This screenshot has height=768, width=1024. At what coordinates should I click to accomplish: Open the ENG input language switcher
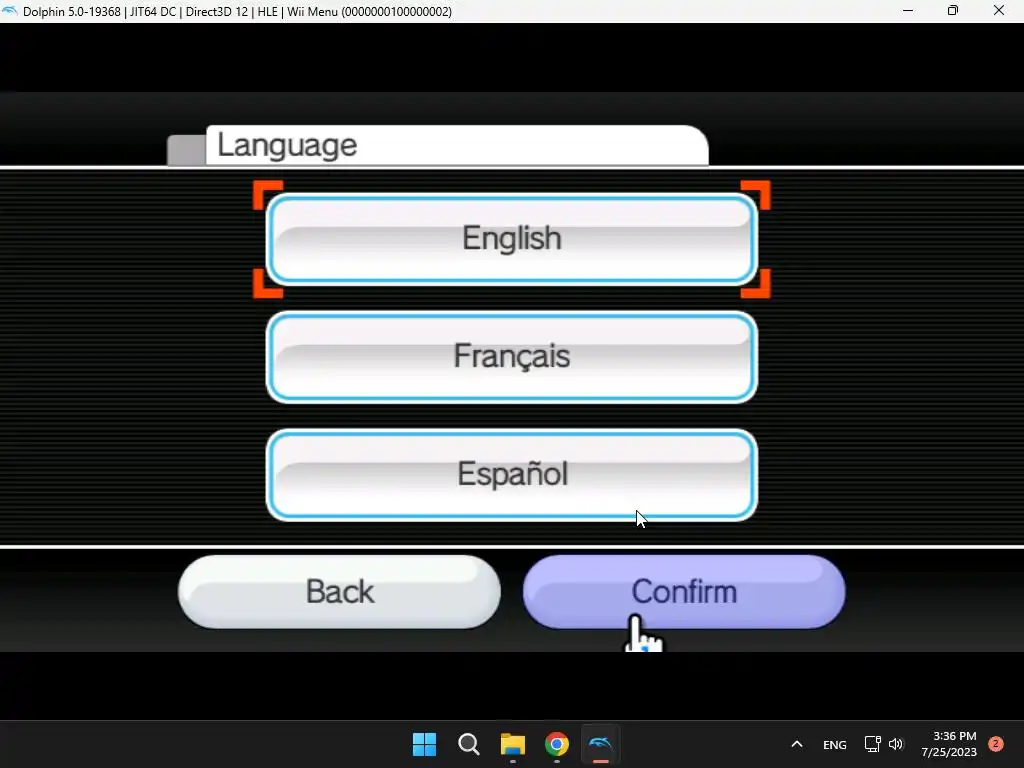tap(835, 744)
